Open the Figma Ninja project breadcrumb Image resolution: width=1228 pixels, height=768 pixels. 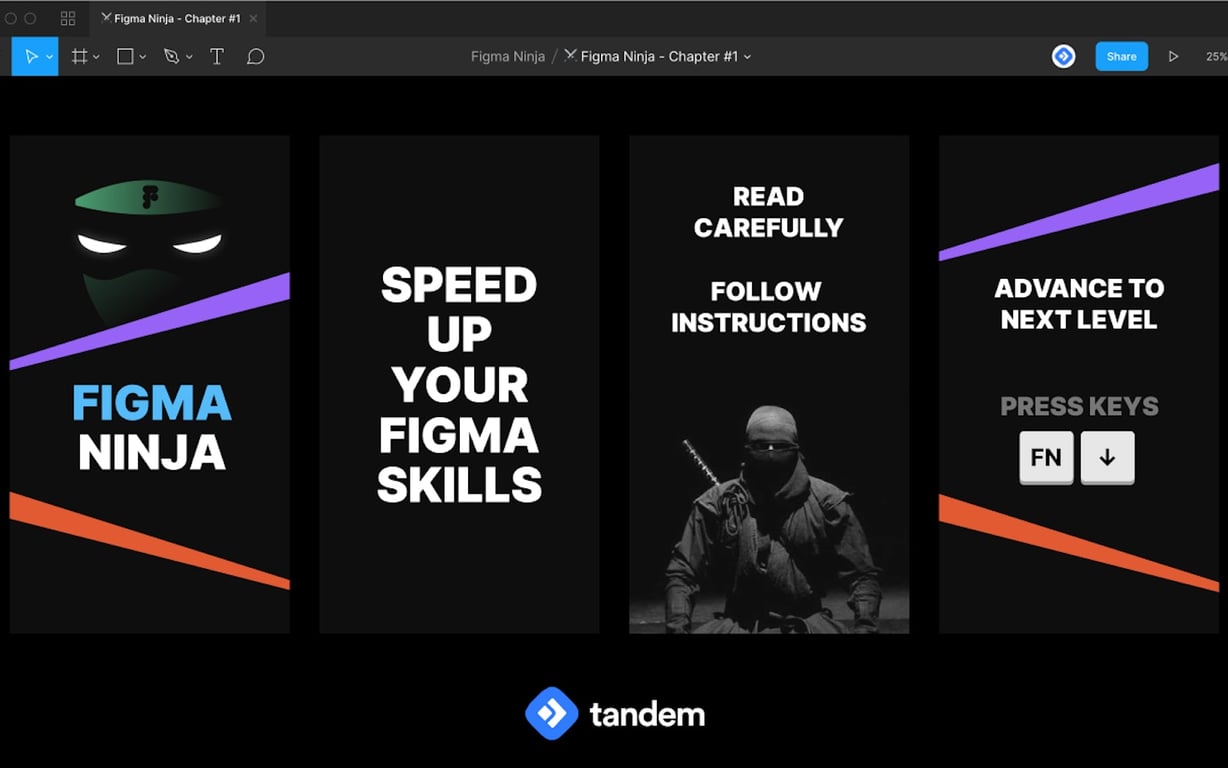[508, 57]
